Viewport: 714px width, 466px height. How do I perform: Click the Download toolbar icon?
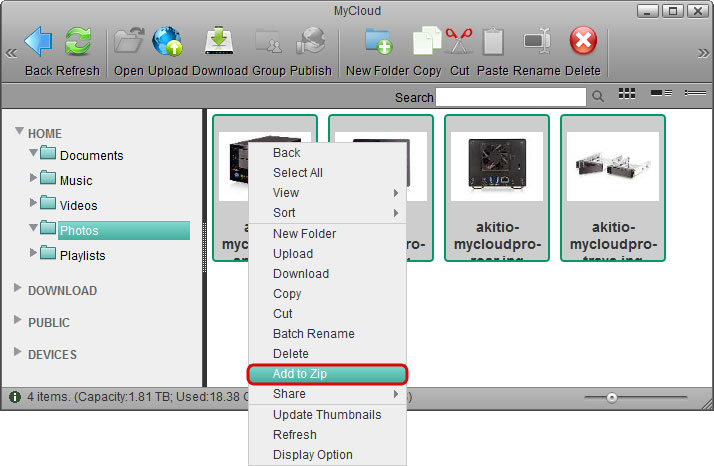(219, 42)
